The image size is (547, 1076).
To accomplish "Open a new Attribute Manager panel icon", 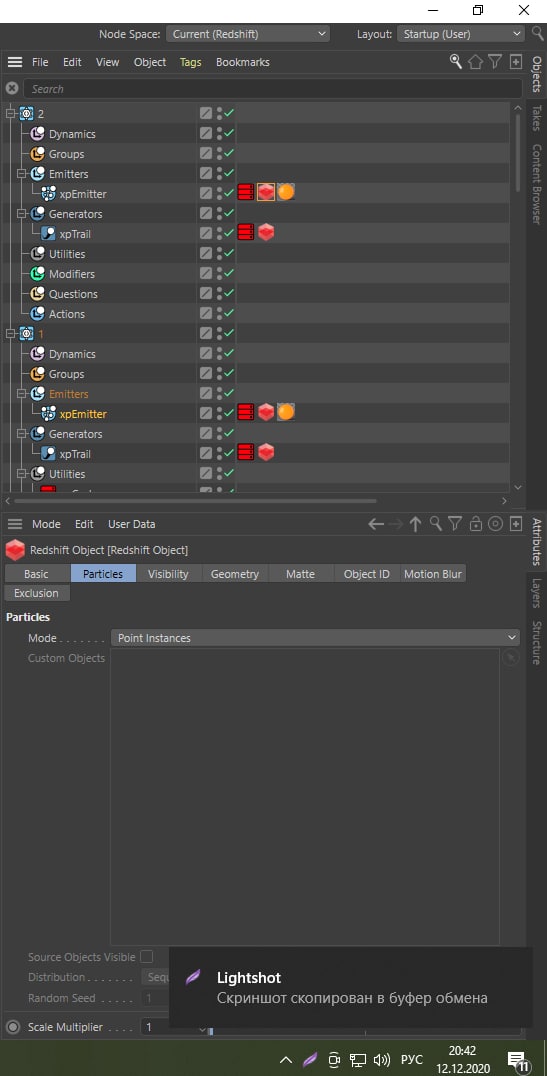I will point(515,524).
